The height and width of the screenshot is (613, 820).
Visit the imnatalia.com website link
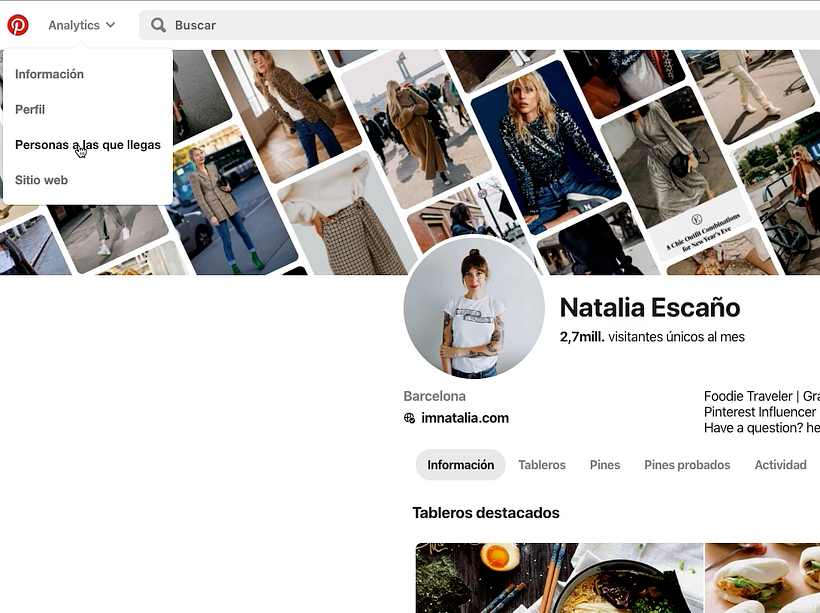point(465,418)
